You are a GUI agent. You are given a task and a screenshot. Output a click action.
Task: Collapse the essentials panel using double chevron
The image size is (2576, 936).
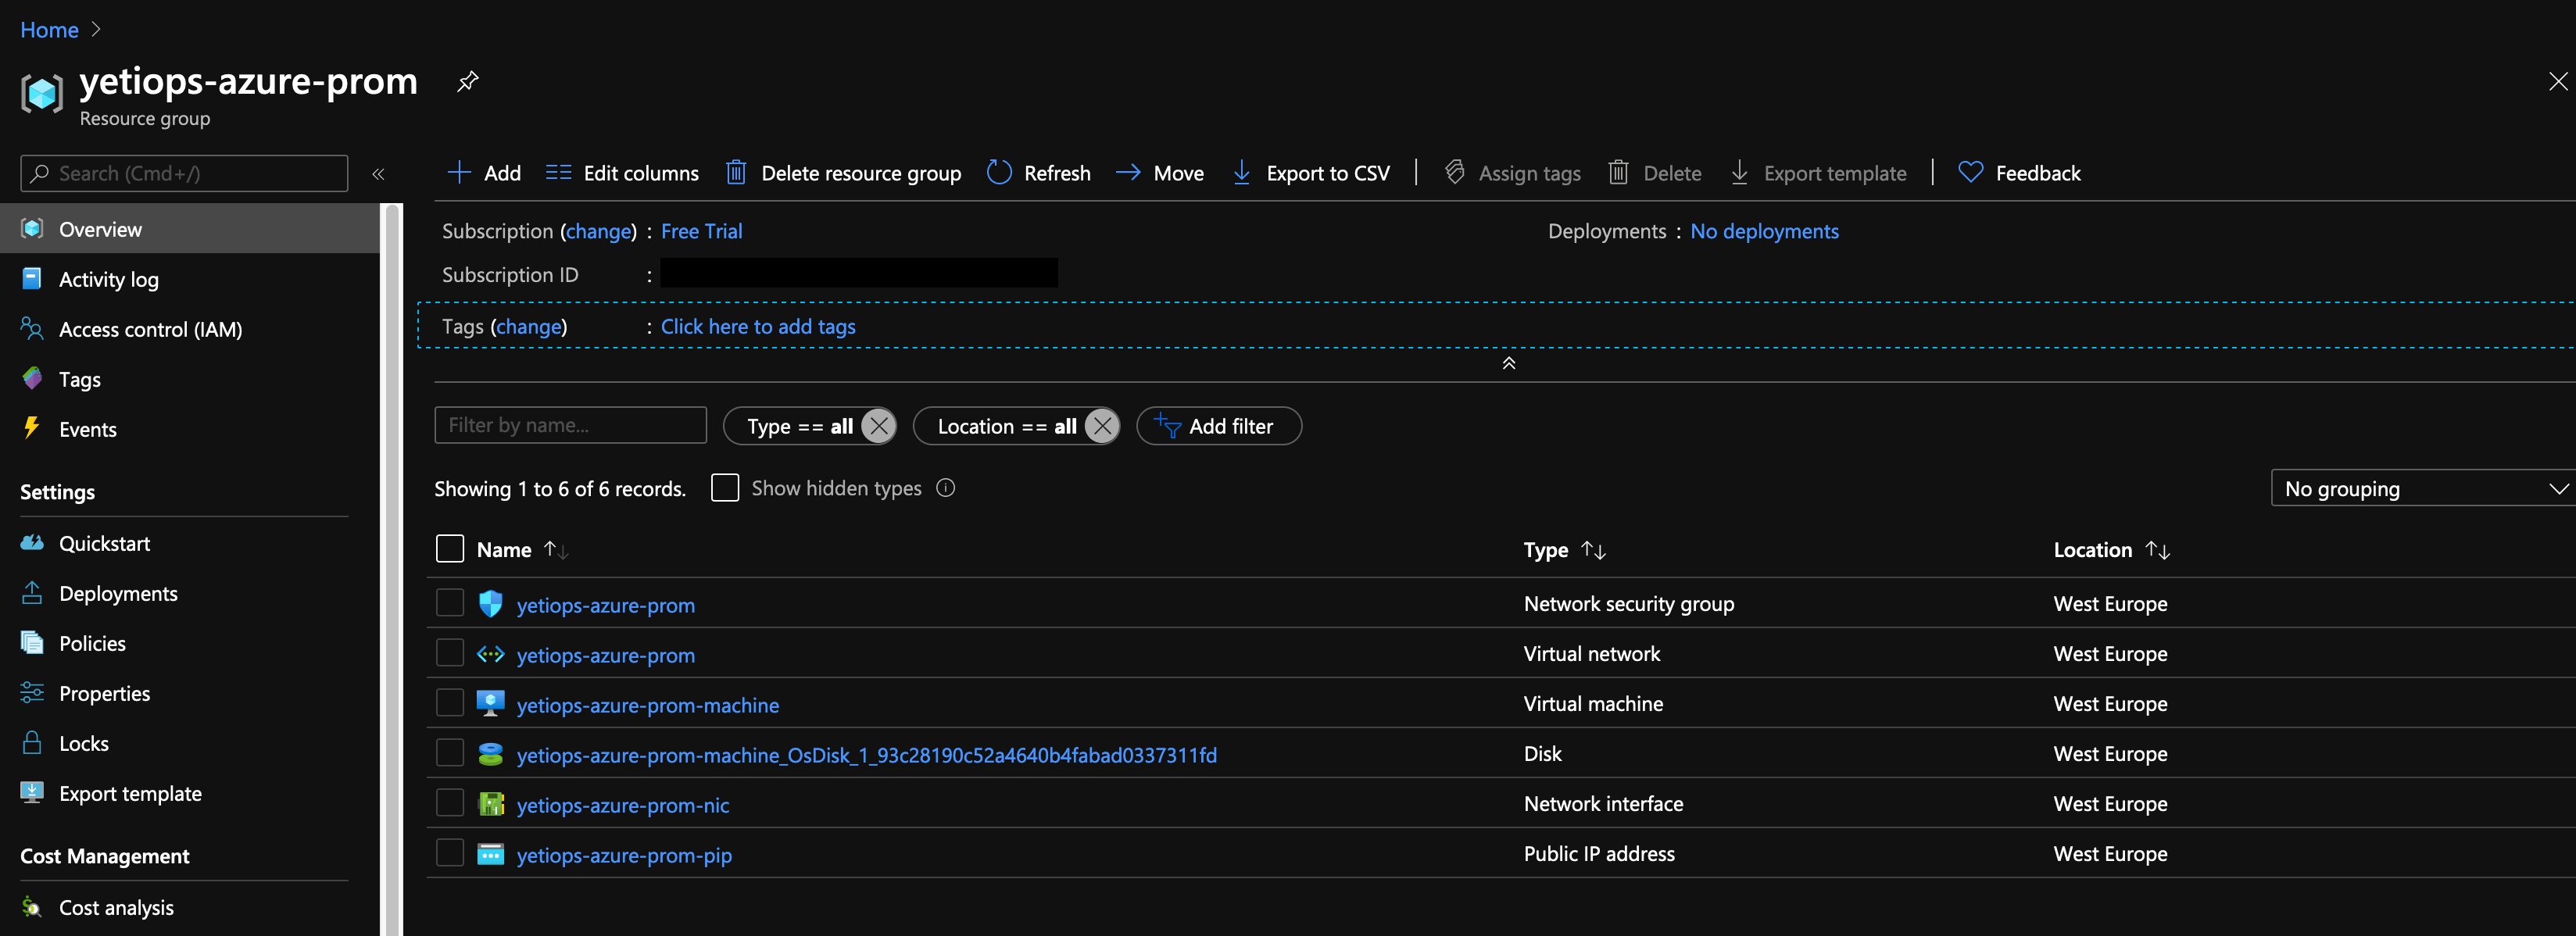[1509, 363]
